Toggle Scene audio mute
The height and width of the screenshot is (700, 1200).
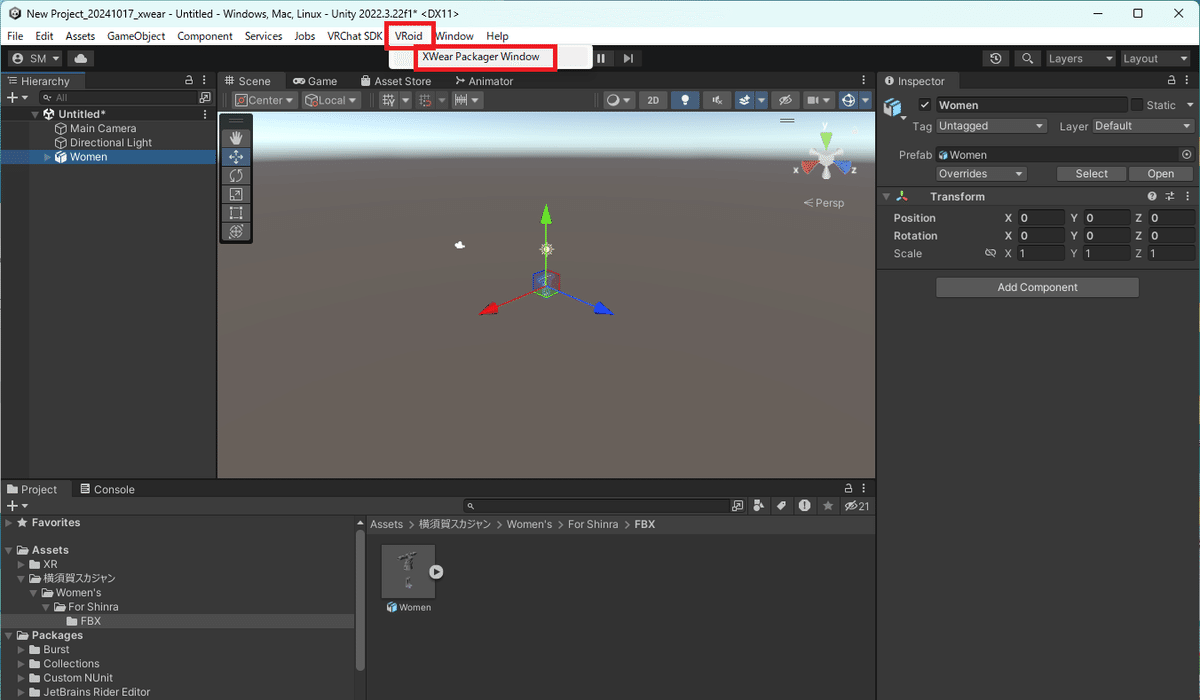716,100
